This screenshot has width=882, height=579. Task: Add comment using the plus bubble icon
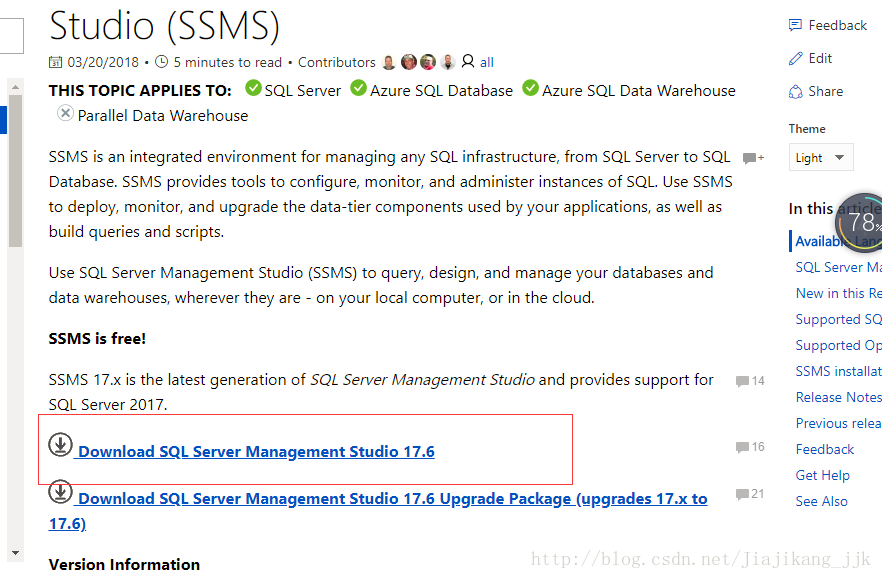coord(753,158)
